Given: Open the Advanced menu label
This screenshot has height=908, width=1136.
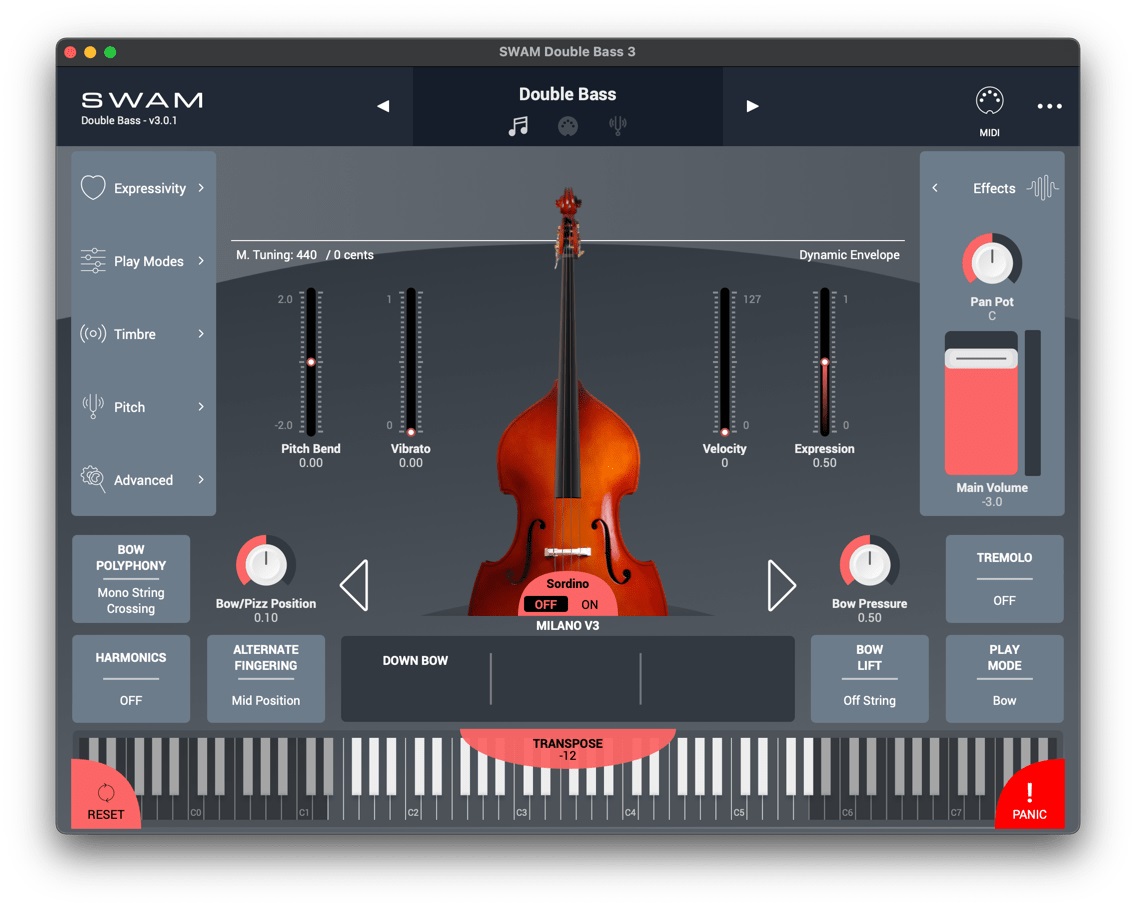Looking at the screenshot, I should 143,480.
